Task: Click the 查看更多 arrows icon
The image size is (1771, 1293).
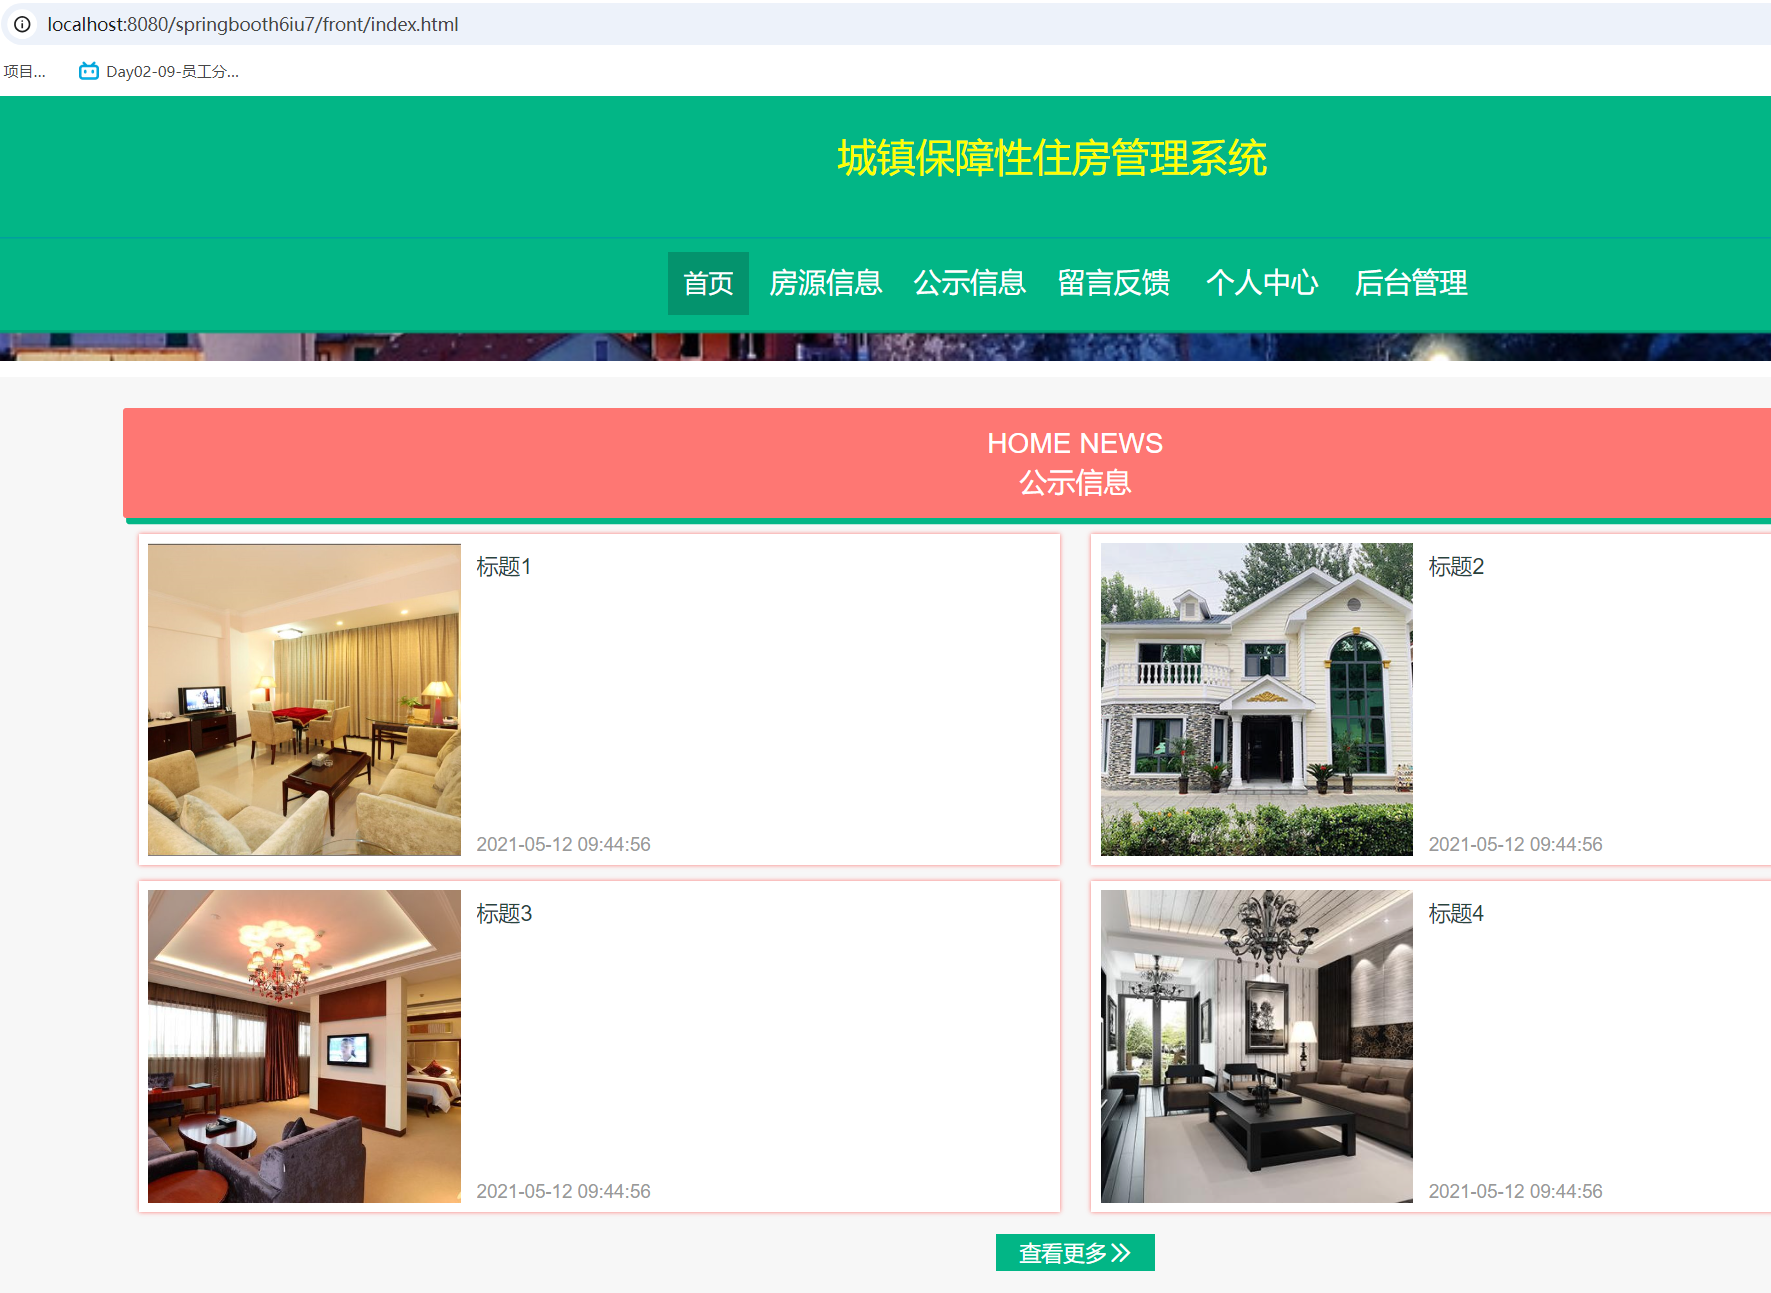Action: (1122, 1252)
